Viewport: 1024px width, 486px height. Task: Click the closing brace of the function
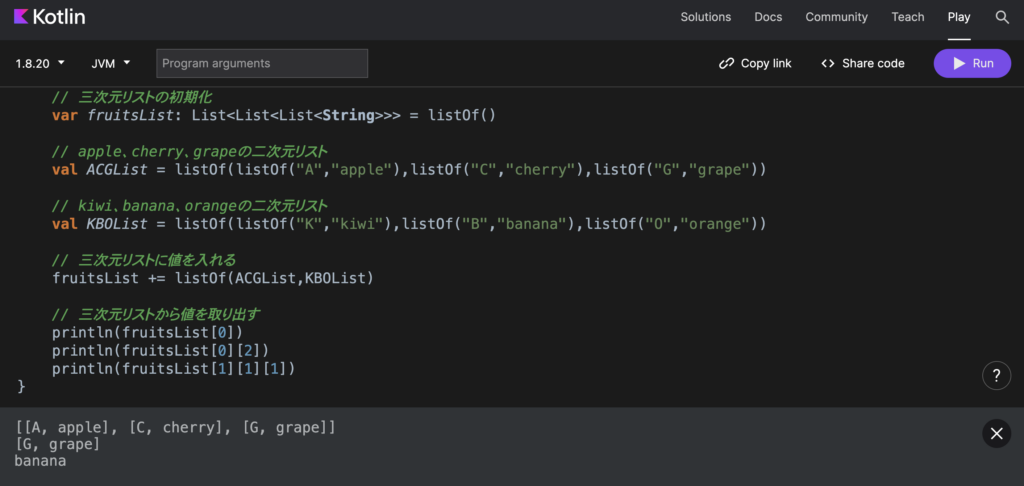[x=21, y=387]
